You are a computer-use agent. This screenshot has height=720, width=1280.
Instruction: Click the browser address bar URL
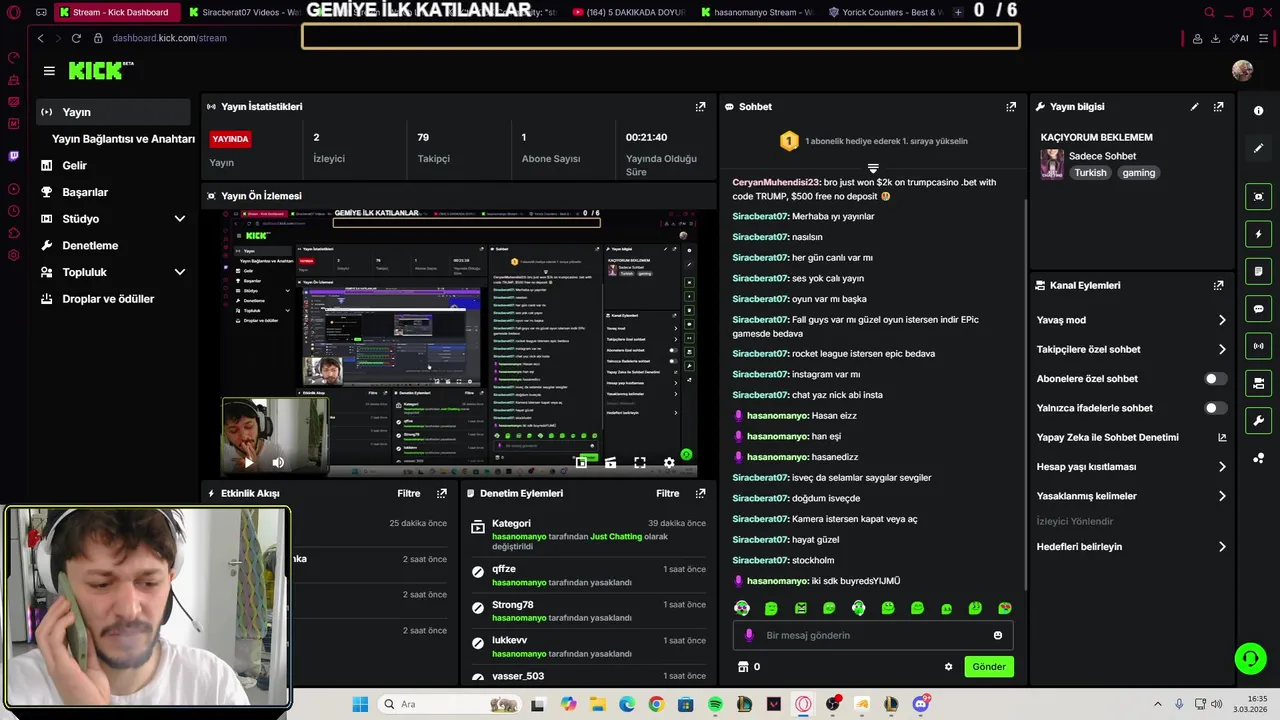(x=169, y=38)
